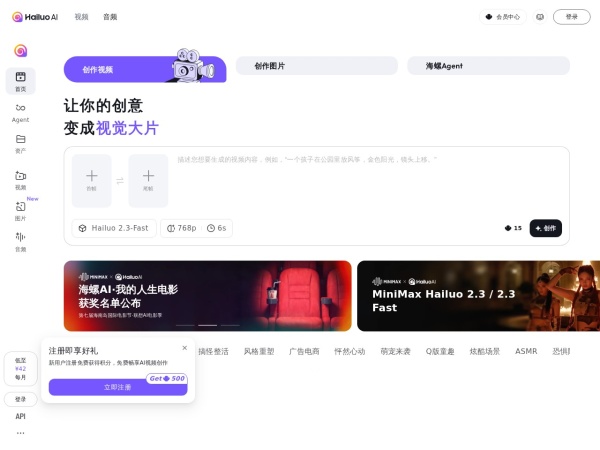600x450 pixels.
Task: Switch to the 创作图片 tab
Action: click(x=317, y=66)
